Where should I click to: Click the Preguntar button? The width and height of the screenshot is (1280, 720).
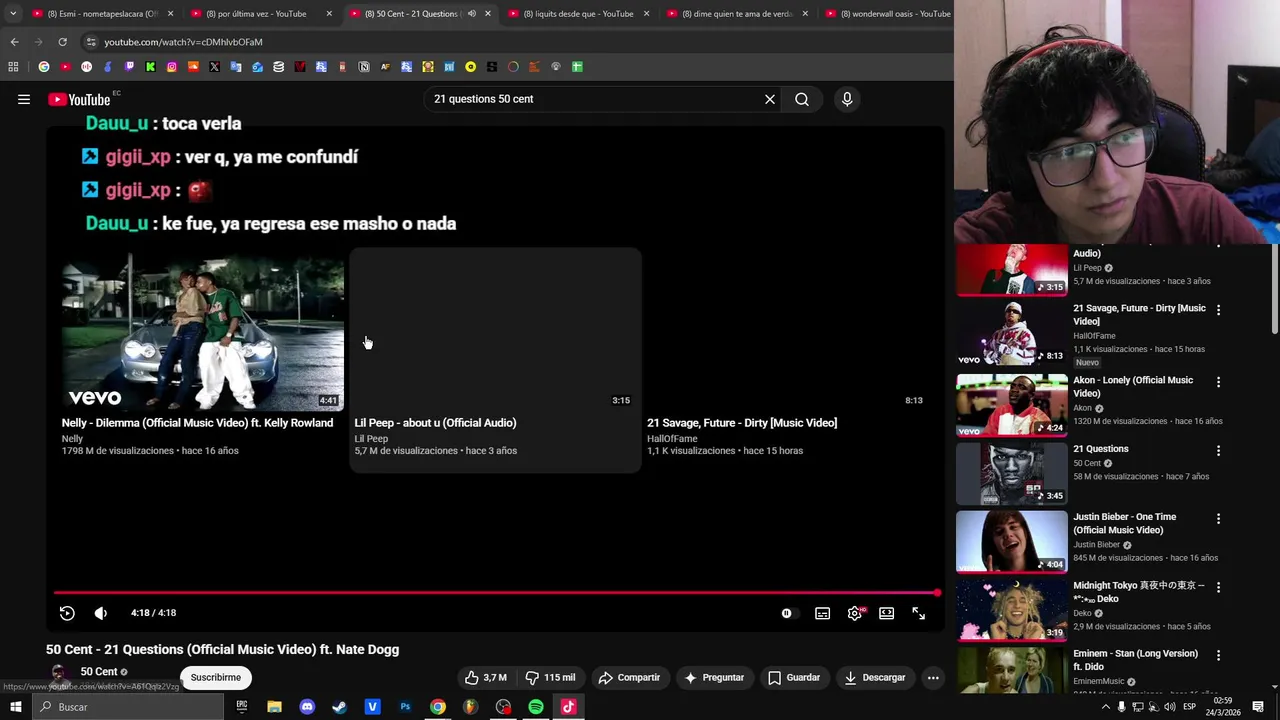click(x=714, y=677)
